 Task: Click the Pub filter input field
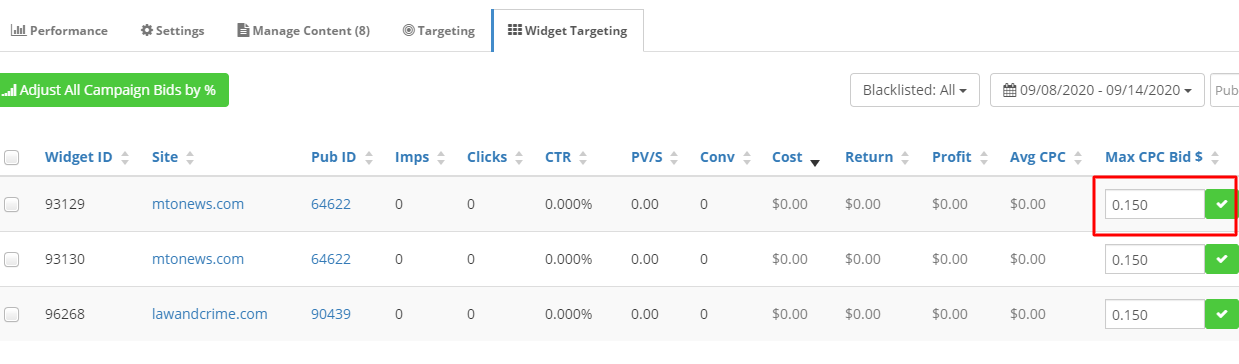tap(1224, 90)
